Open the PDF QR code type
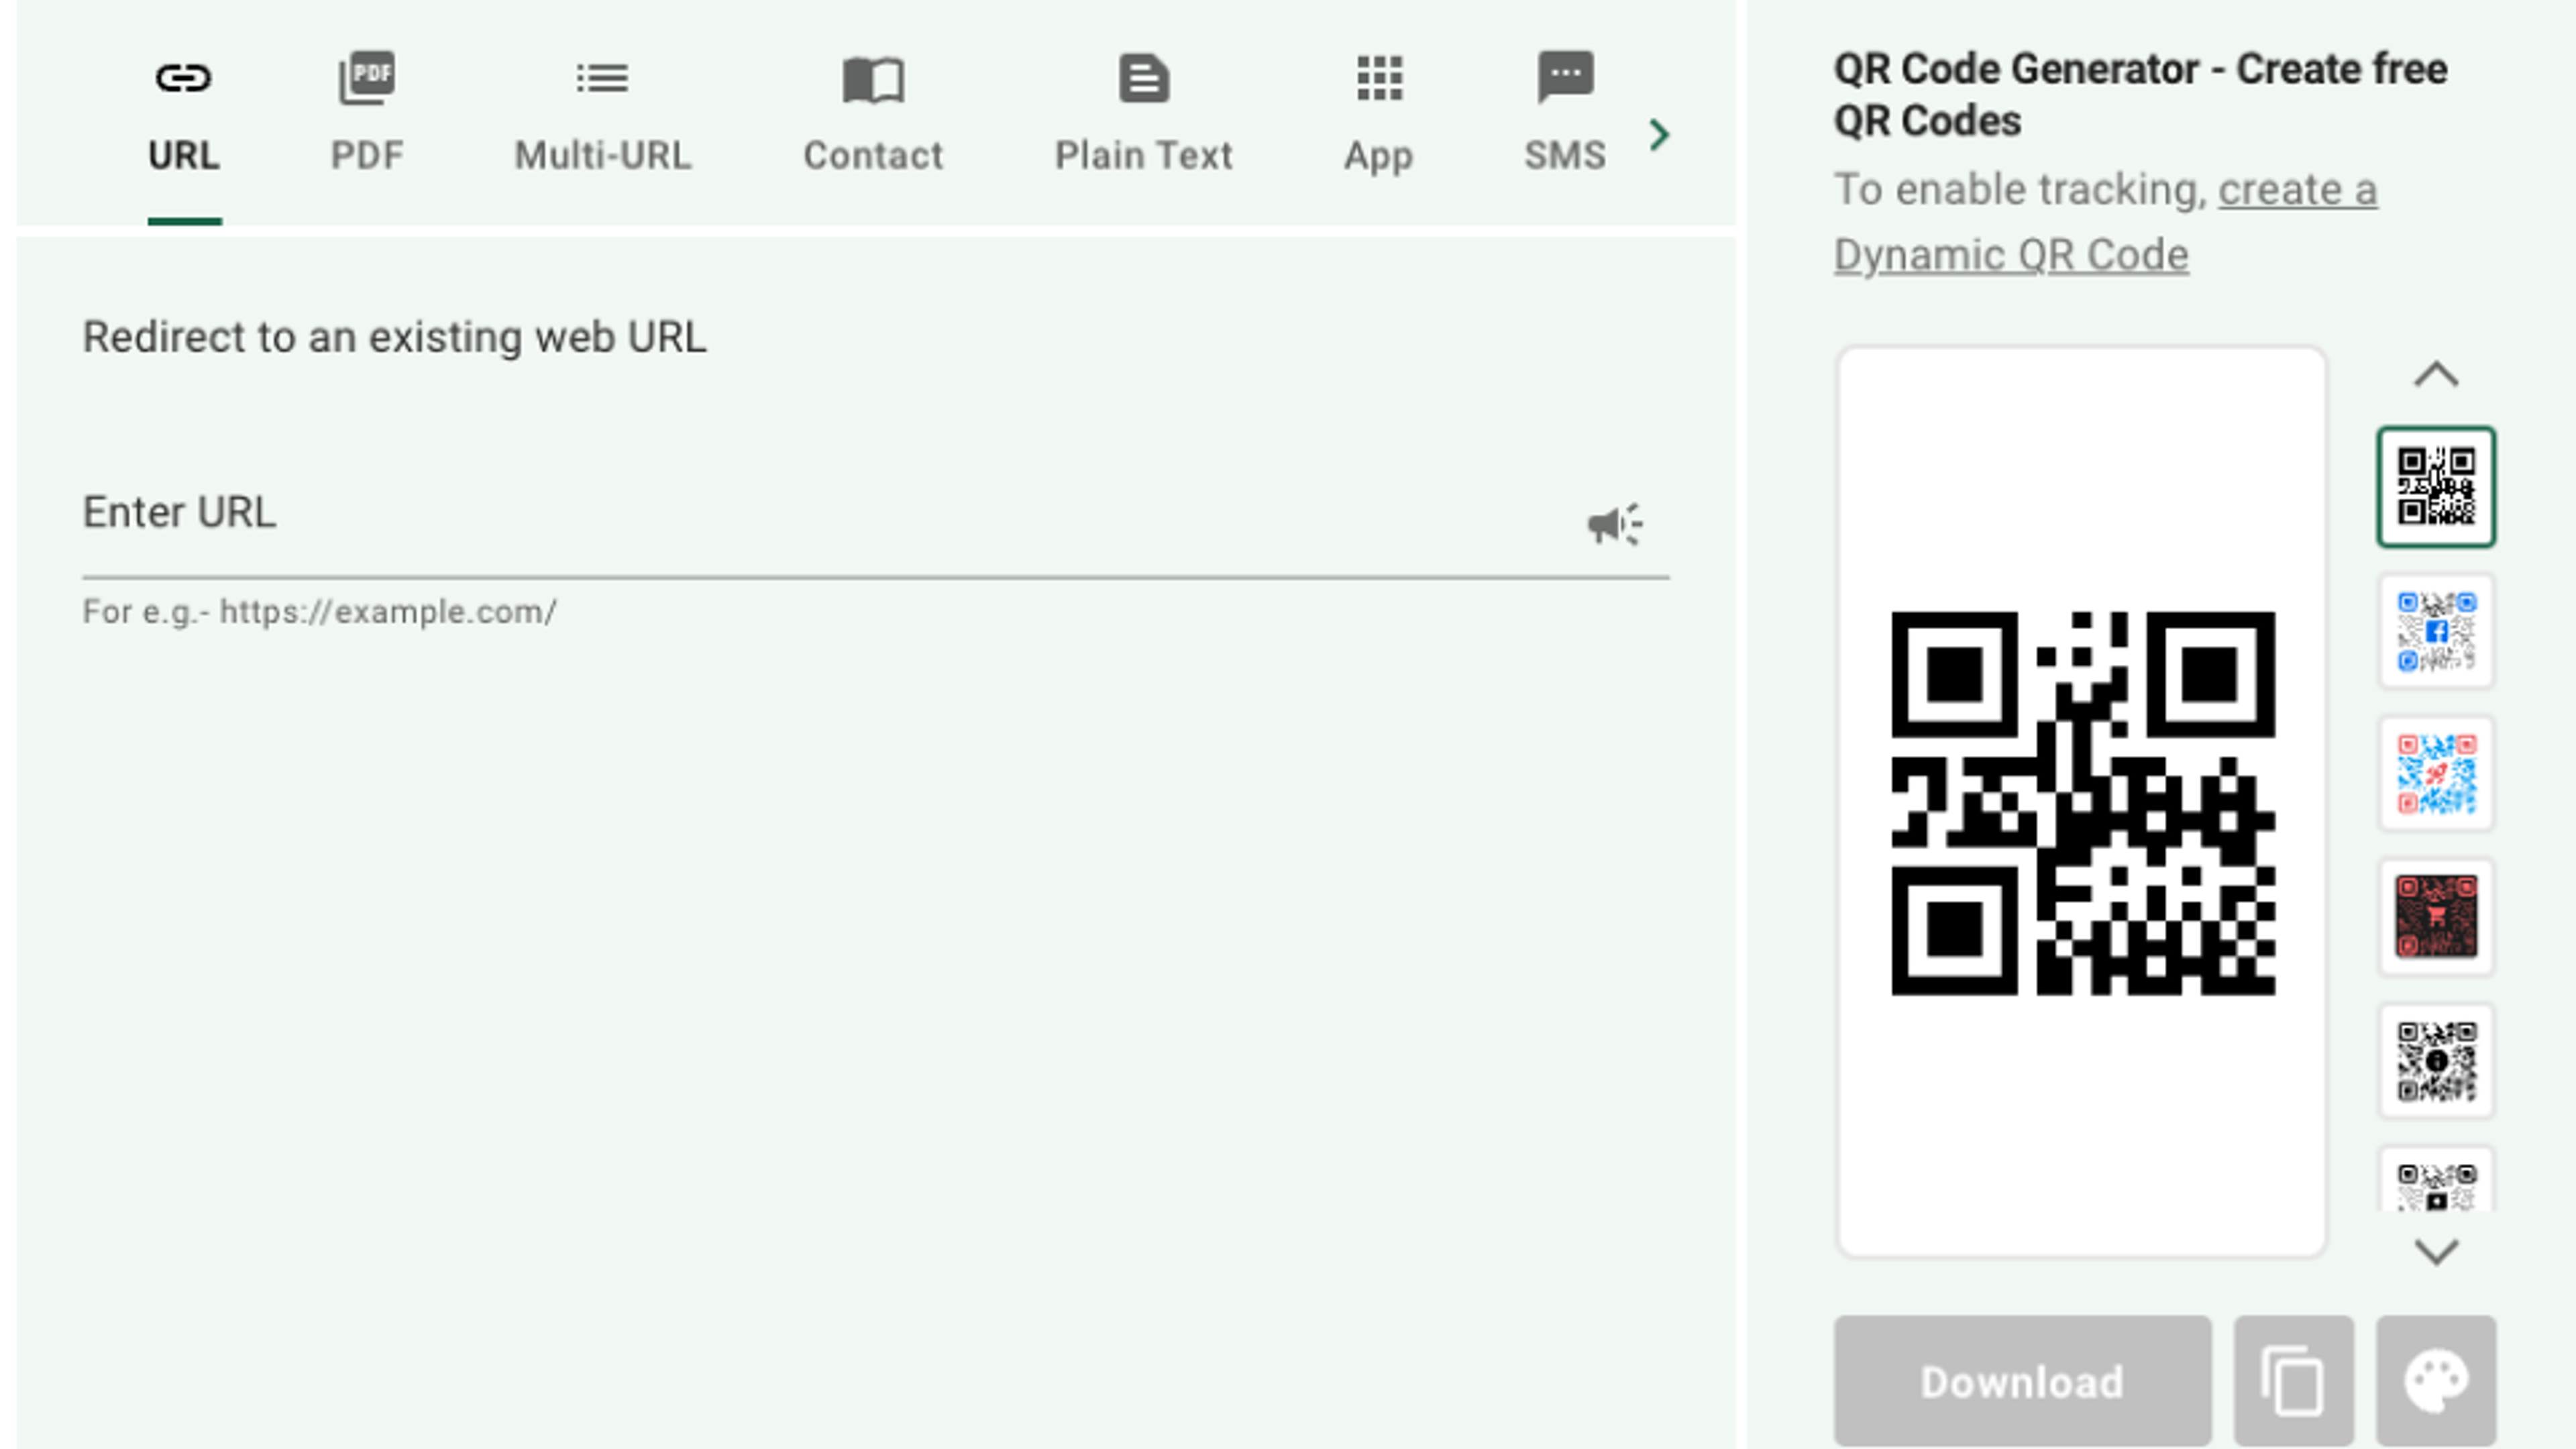The height and width of the screenshot is (1449, 2576). tap(367, 79)
